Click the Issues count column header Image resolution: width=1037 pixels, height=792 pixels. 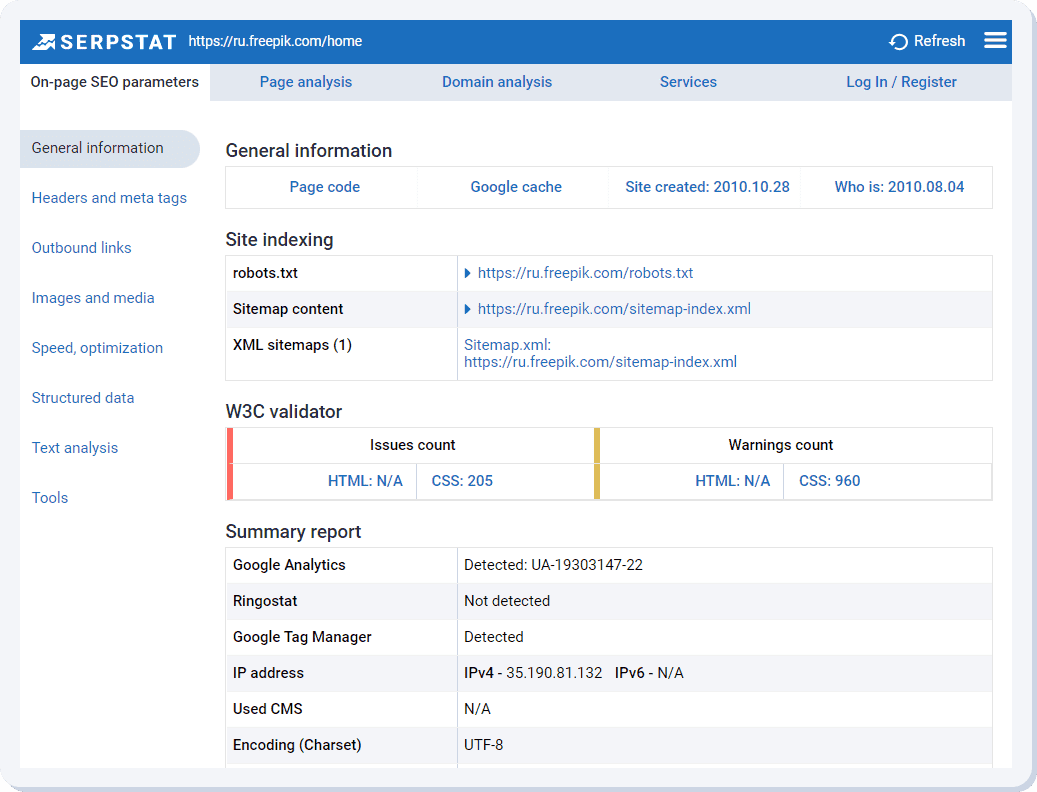412,445
